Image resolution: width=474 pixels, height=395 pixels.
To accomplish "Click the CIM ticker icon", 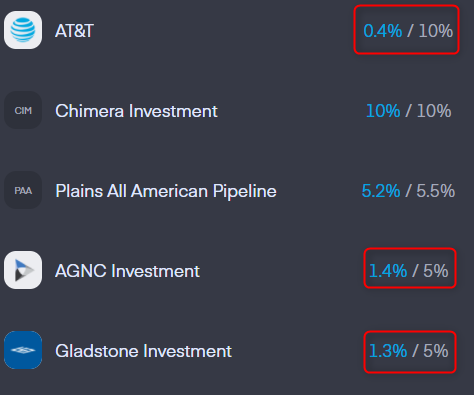I will click(x=23, y=110).
